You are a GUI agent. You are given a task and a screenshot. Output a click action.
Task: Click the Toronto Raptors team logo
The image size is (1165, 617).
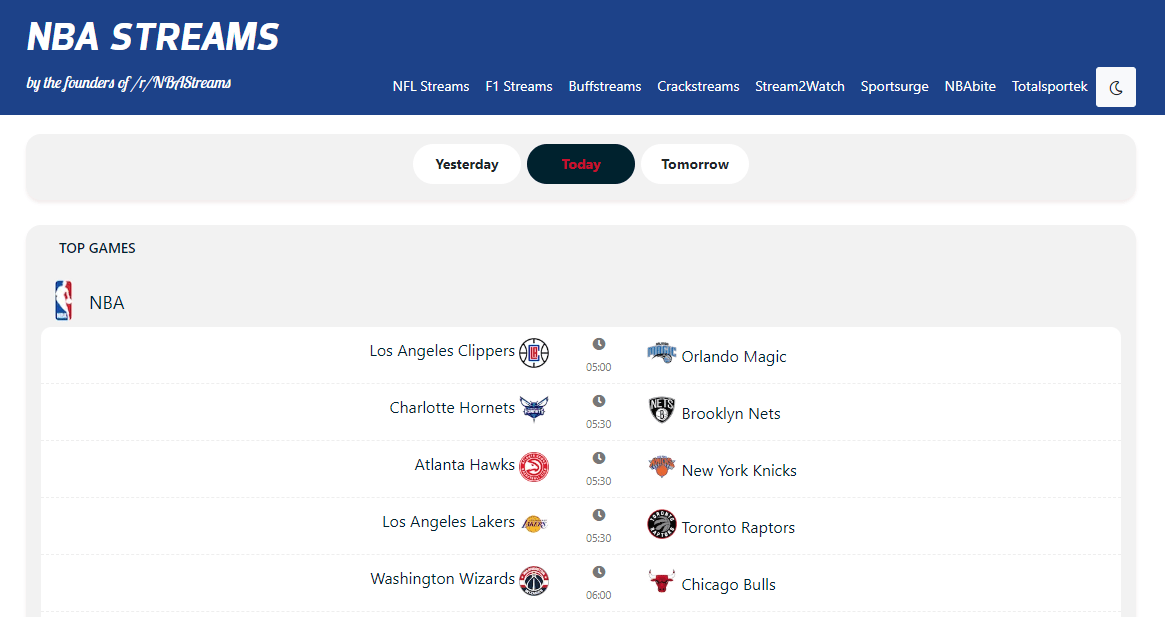point(662,524)
